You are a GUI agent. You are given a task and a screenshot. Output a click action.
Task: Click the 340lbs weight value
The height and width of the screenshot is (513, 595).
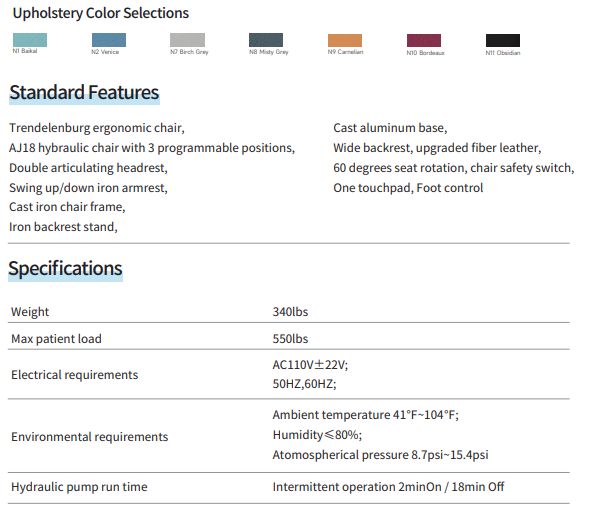tap(290, 312)
